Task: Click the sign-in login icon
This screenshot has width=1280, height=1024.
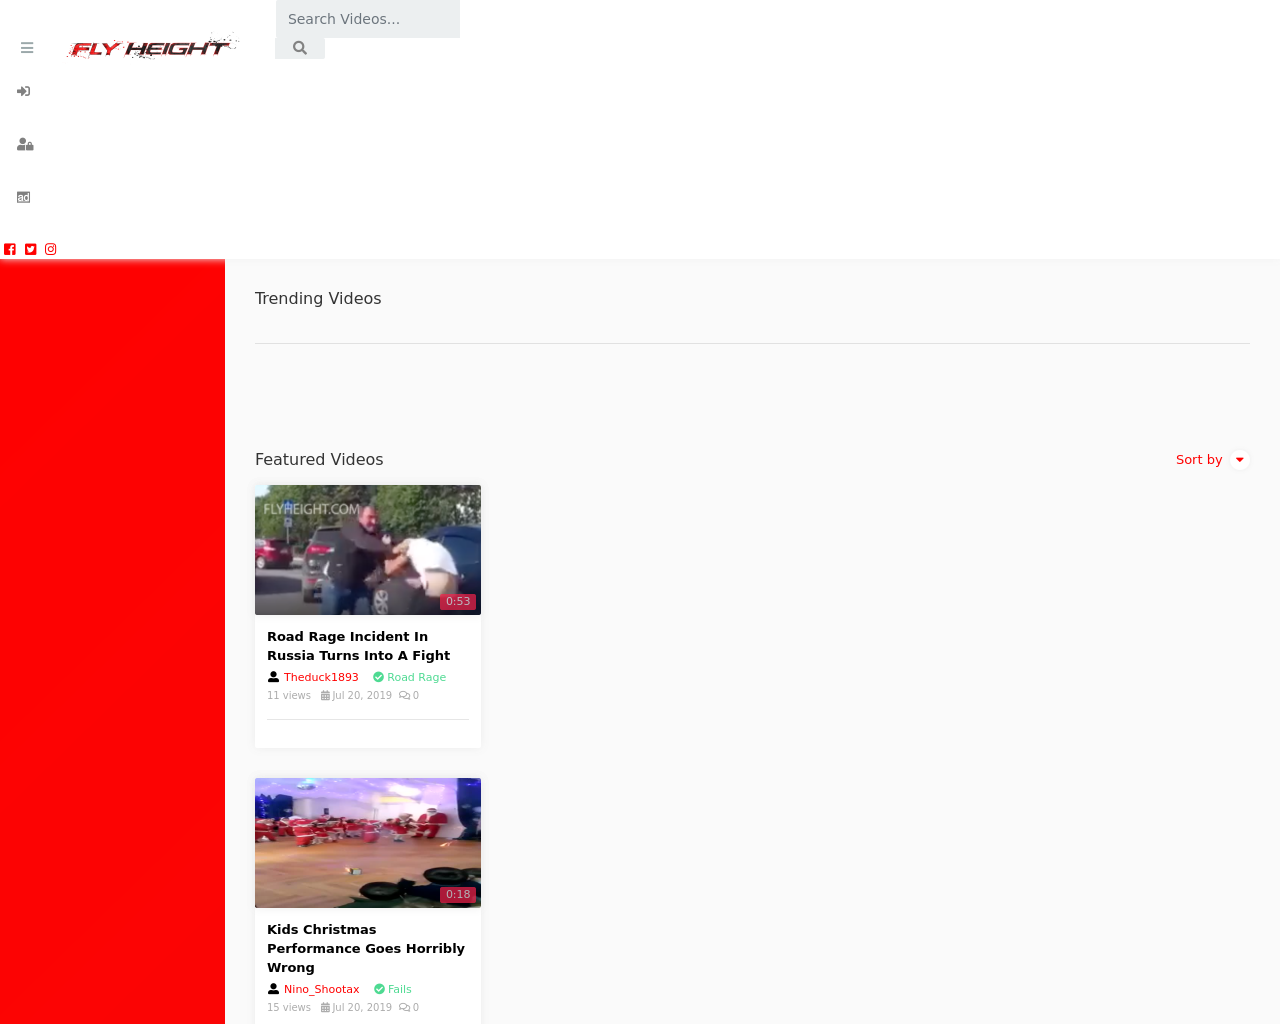Action: 22,90
